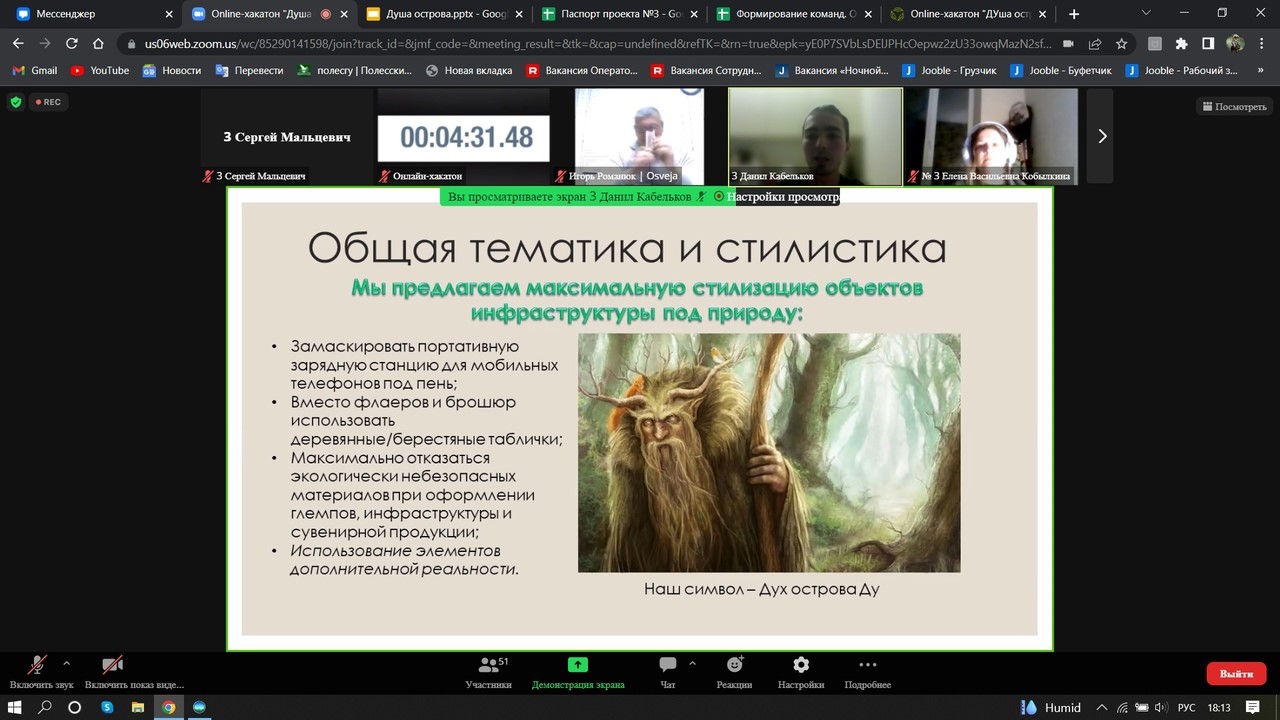This screenshot has height=720, width=1280.
Task: Click the REC recording indicator
Action: tap(47, 102)
